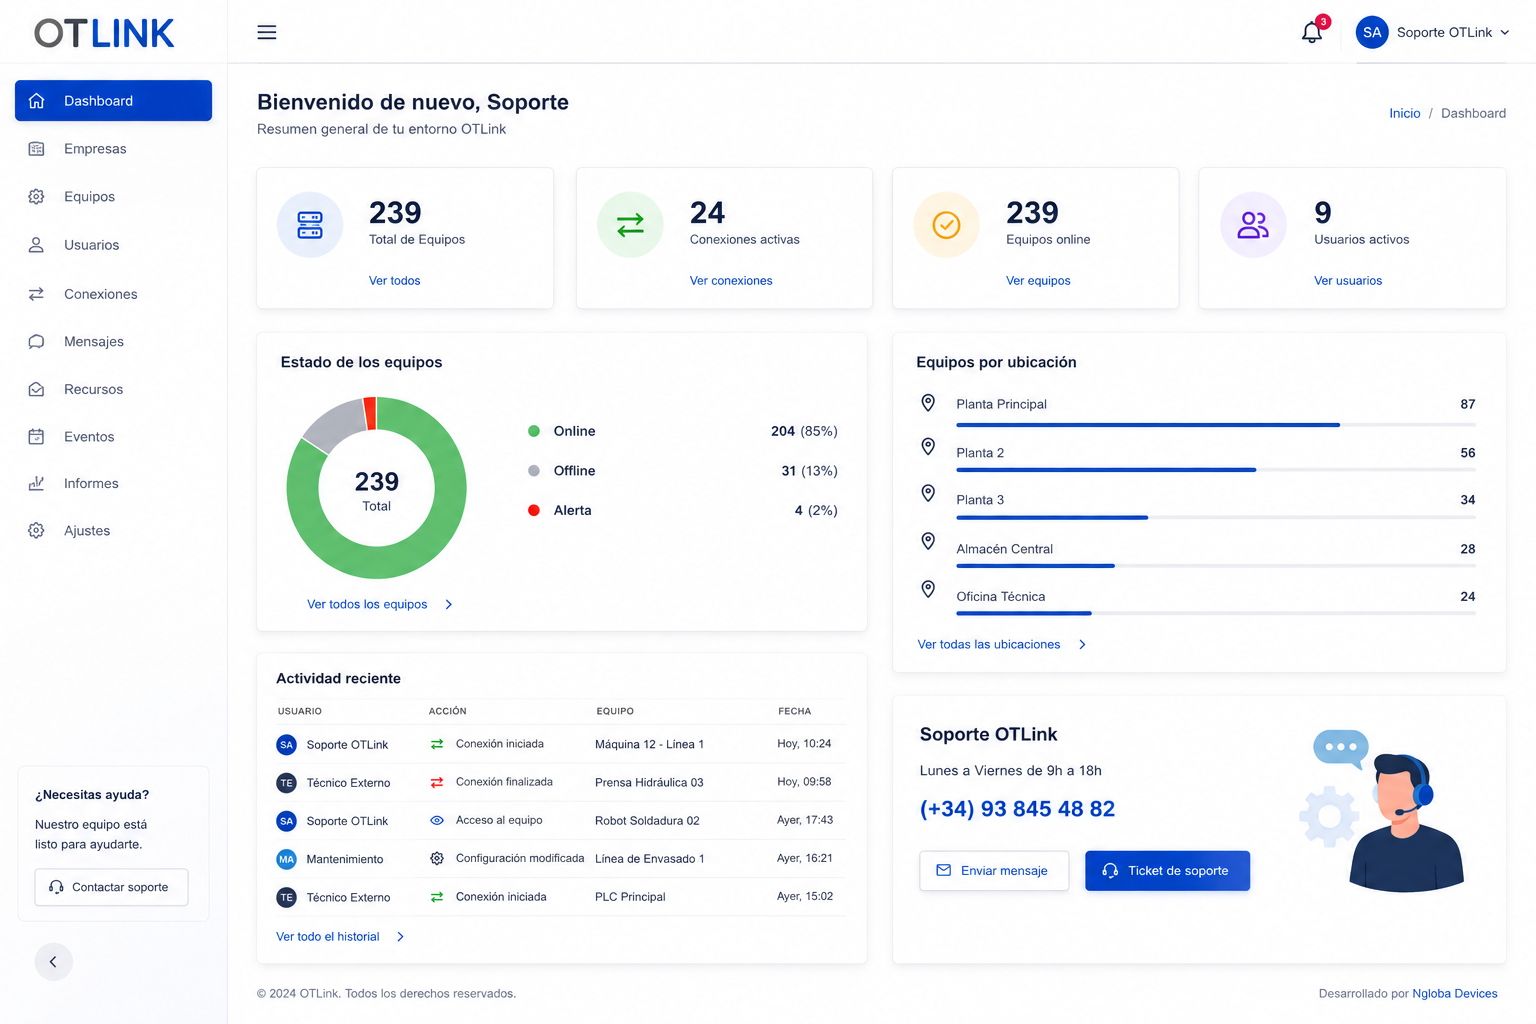Open Ver todas las ubicaciones link
This screenshot has width=1536, height=1024.
click(989, 644)
